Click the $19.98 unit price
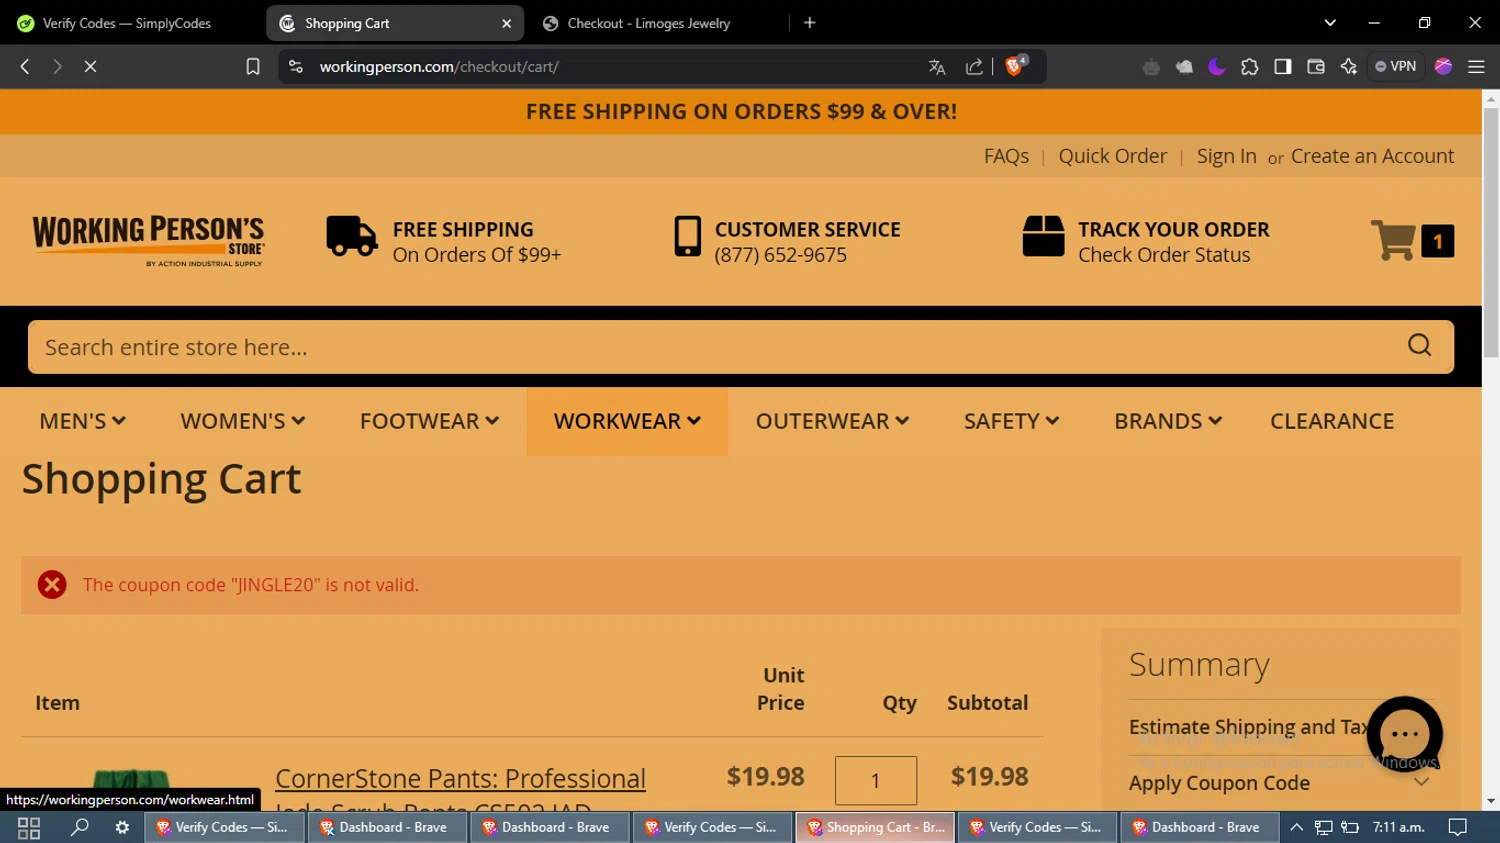Screen dimensions: 1500x843 (x=765, y=776)
